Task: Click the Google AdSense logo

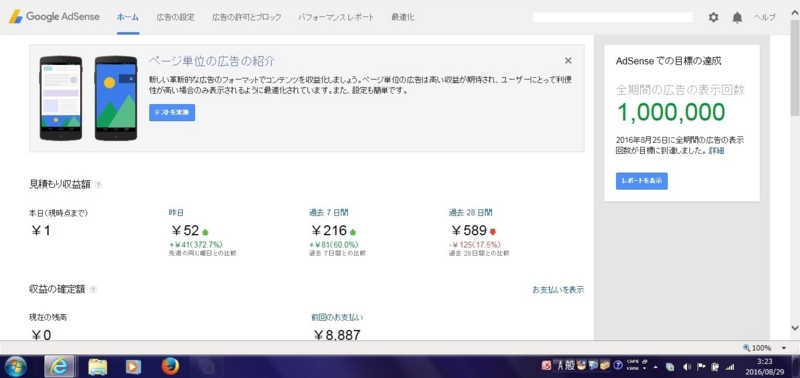Action: coord(55,17)
